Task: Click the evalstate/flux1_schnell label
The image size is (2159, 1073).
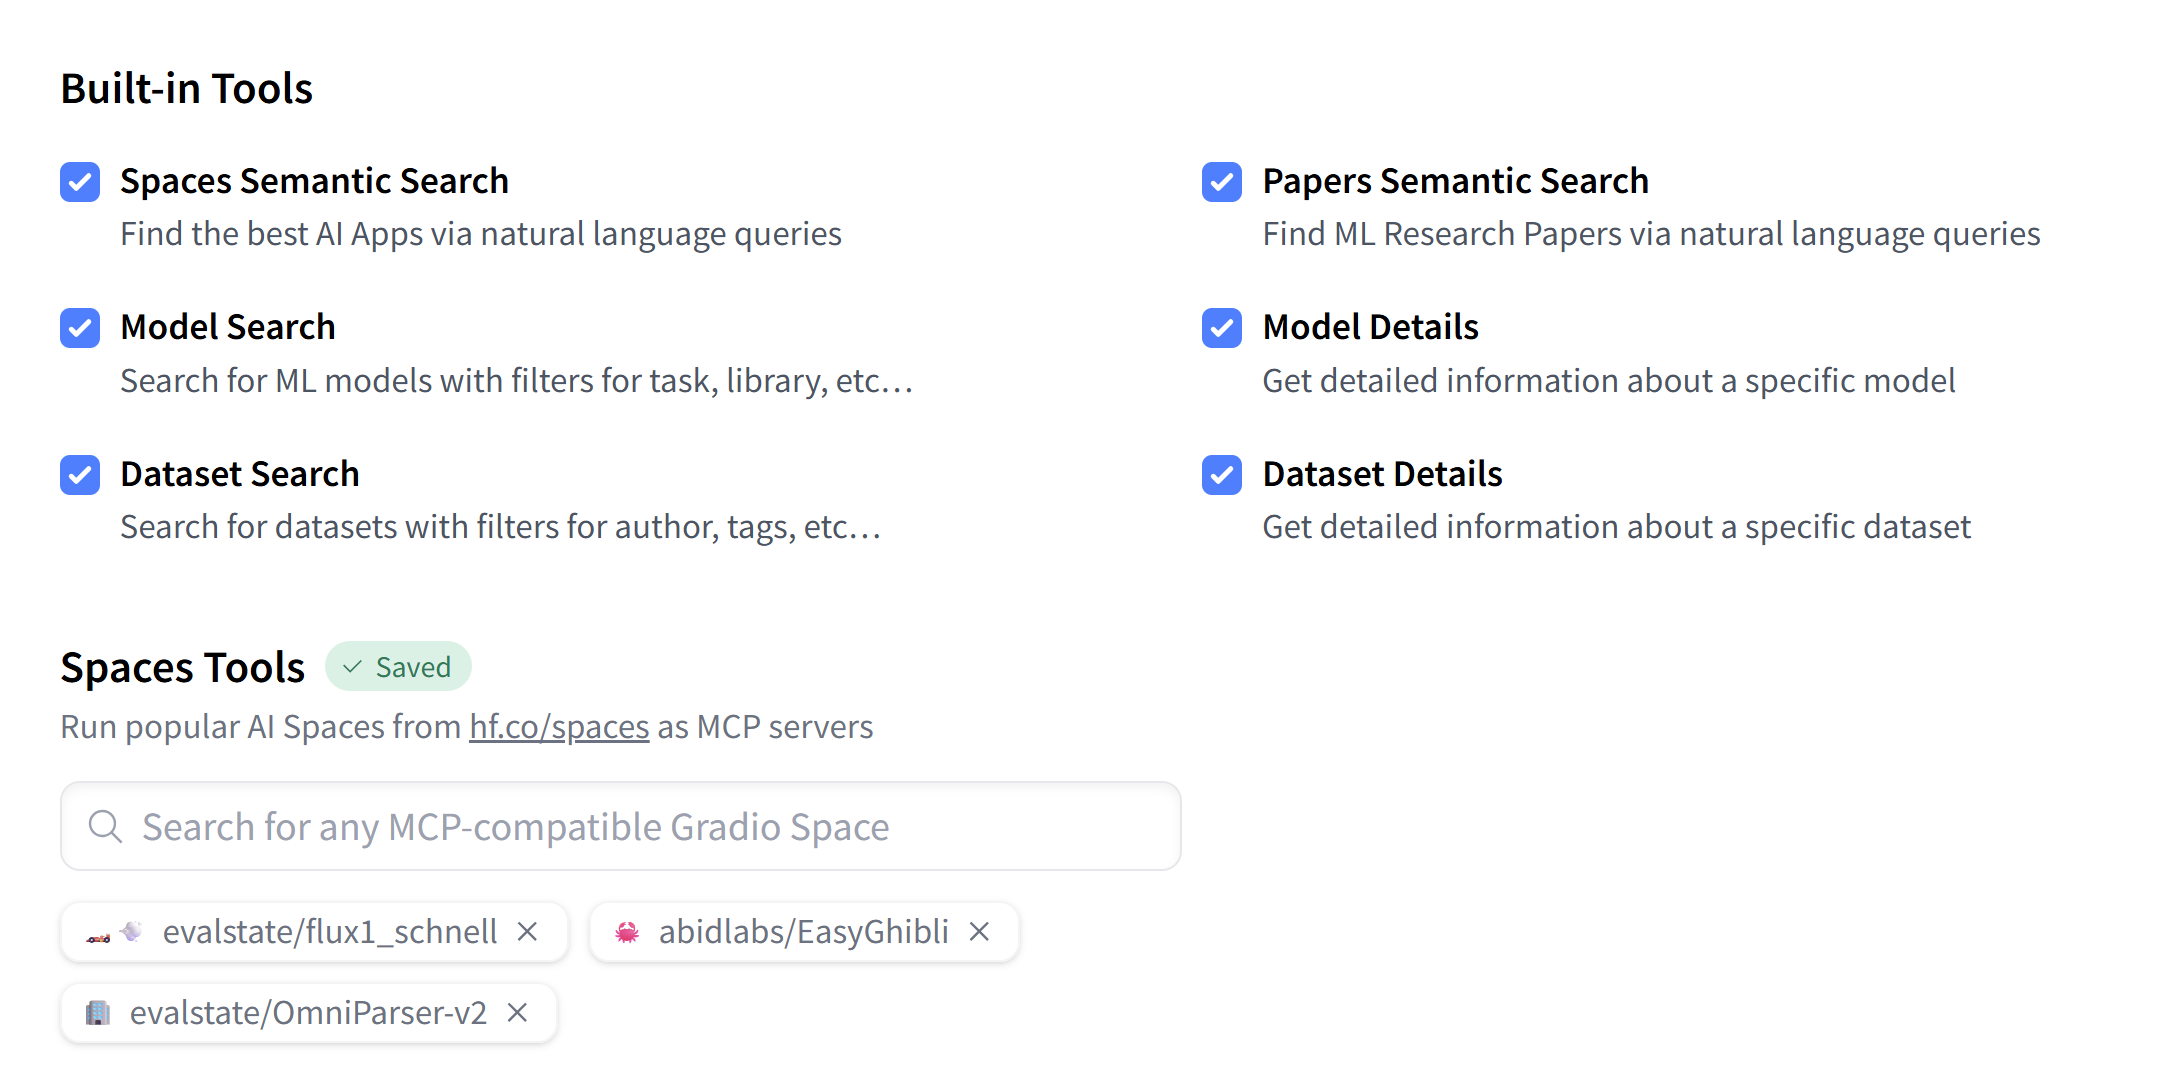Action: pos(330,932)
